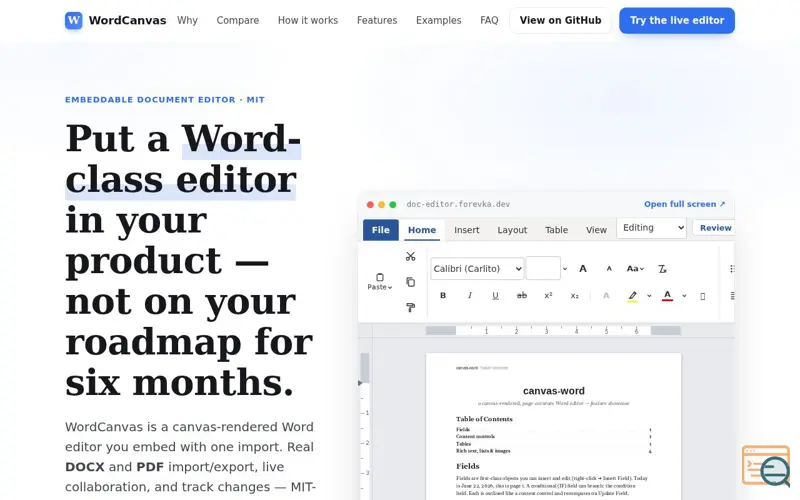Image resolution: width=800 pixels, height=500 pixels.
Task: Click the Try the live editor button
Action: pyautogui.click(x=677, y=20)
